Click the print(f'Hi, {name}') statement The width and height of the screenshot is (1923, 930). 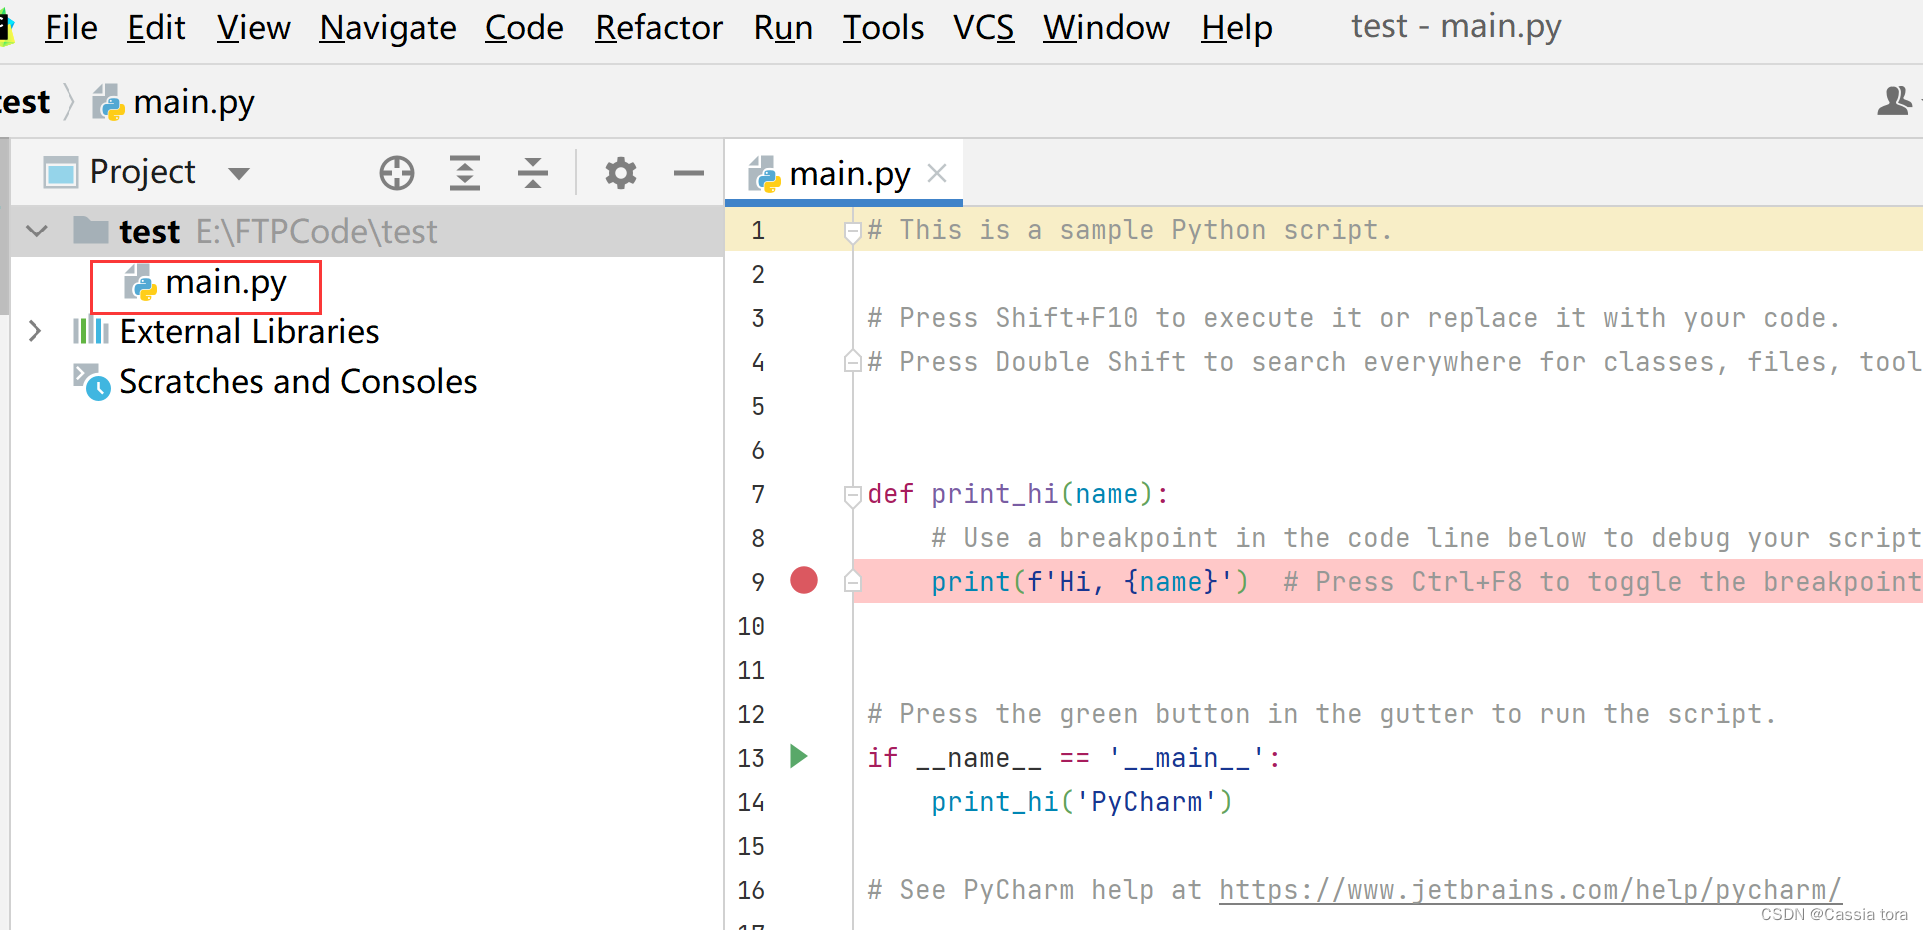coord(1090,582)
